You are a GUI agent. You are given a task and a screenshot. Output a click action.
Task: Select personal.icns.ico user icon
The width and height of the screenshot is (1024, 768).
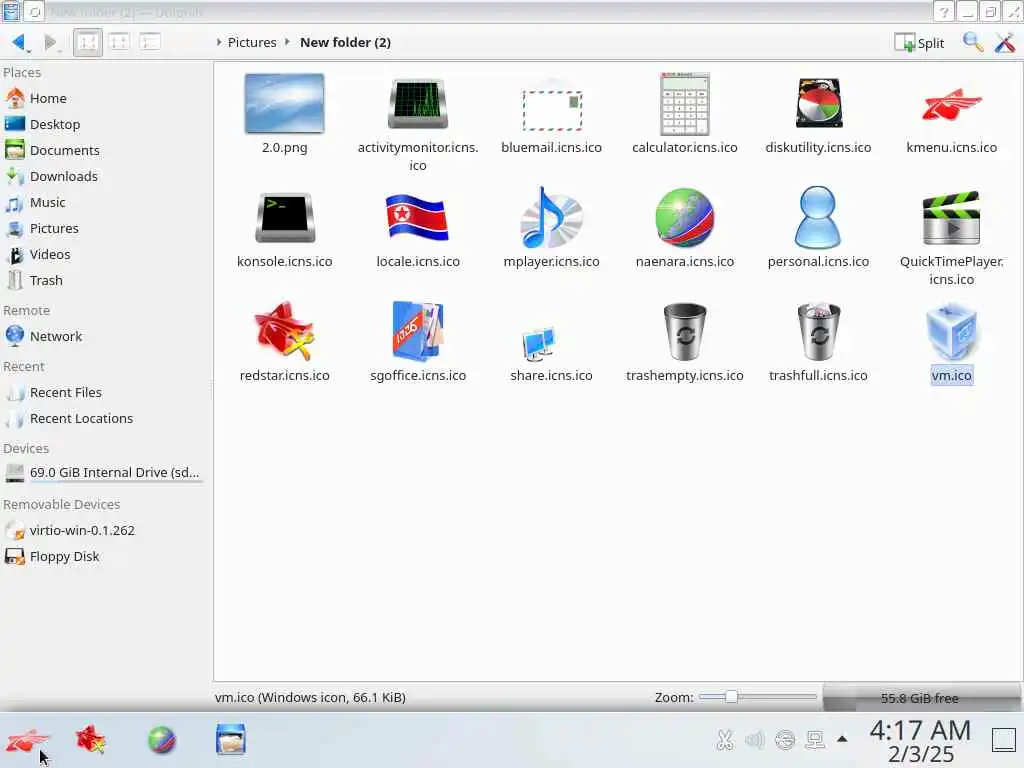pos(818,217)
